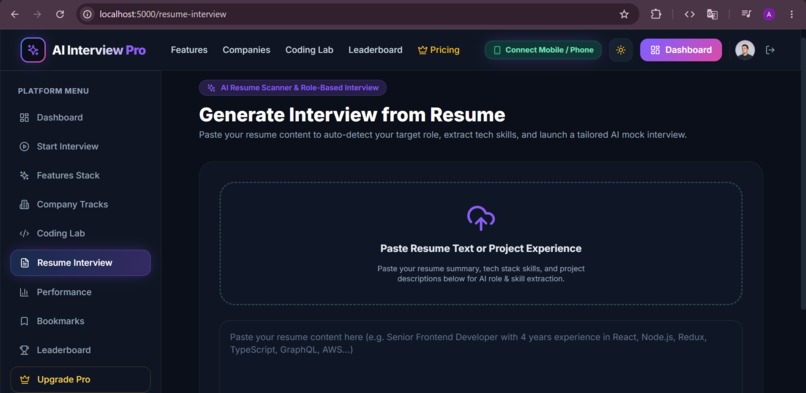
Task: Click the Dashboard sidebar grid icon
Action: coord(24,118)
